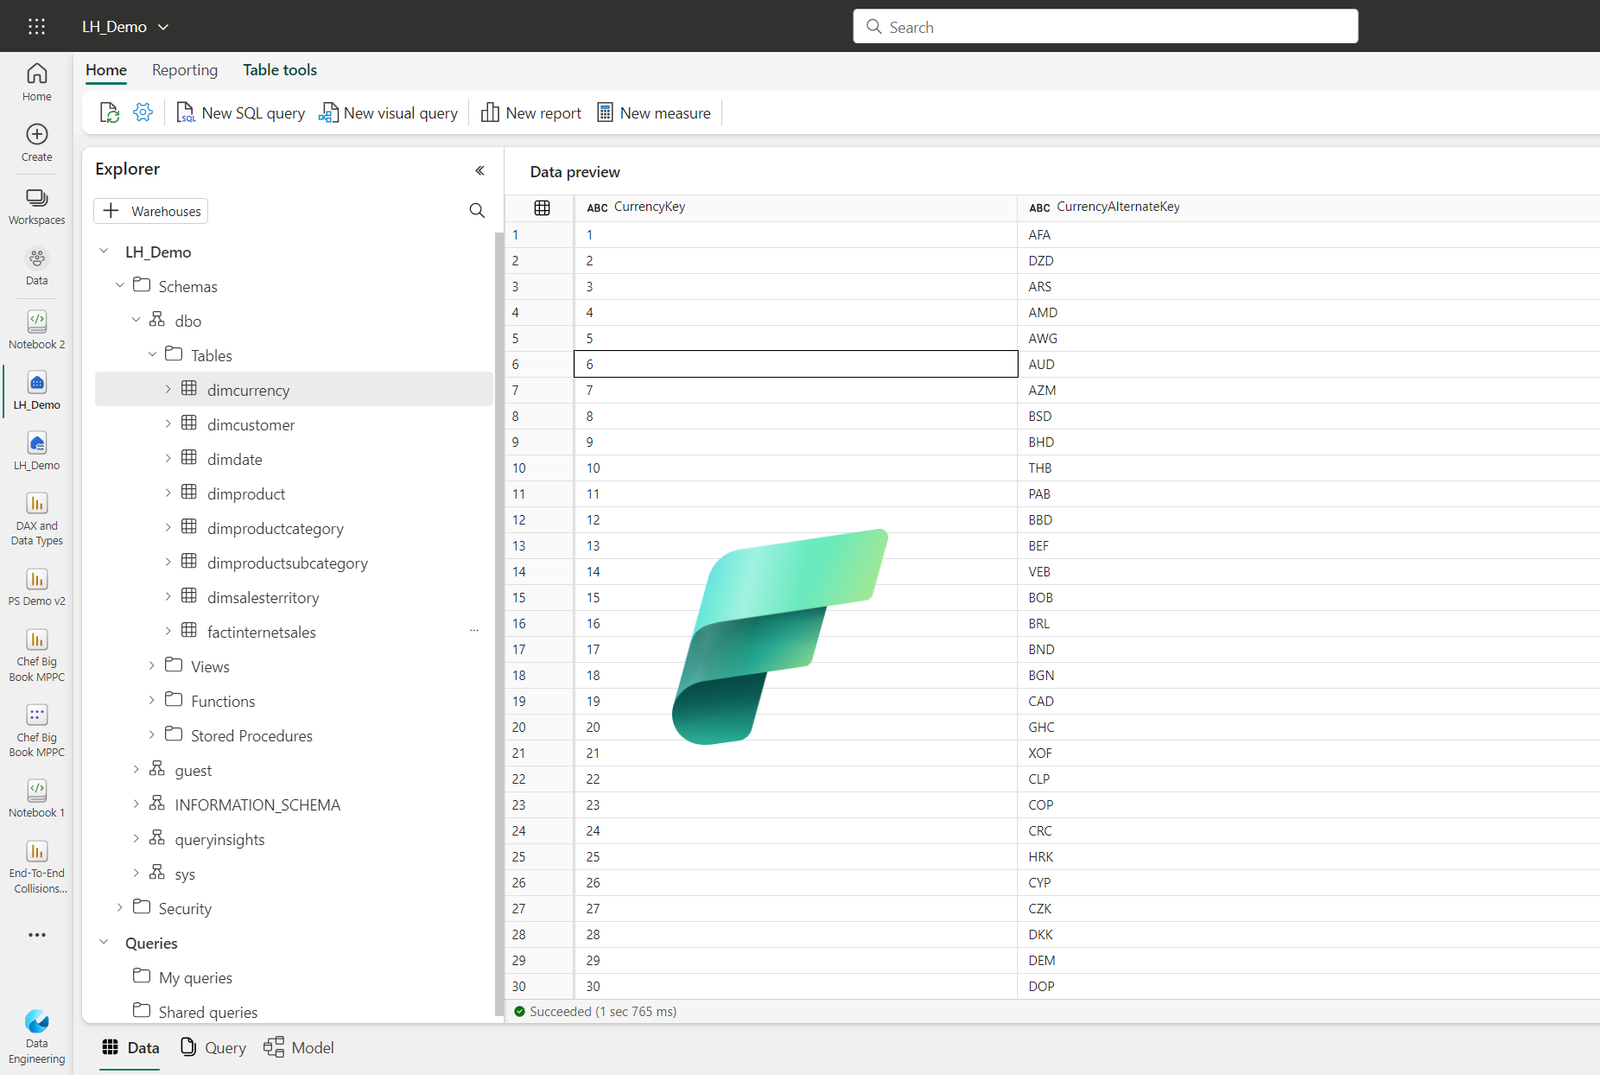Viewport: 1600px width, 1075px height.
Task: Select the Home icon in the sidebar
Action: pos(36,80)
